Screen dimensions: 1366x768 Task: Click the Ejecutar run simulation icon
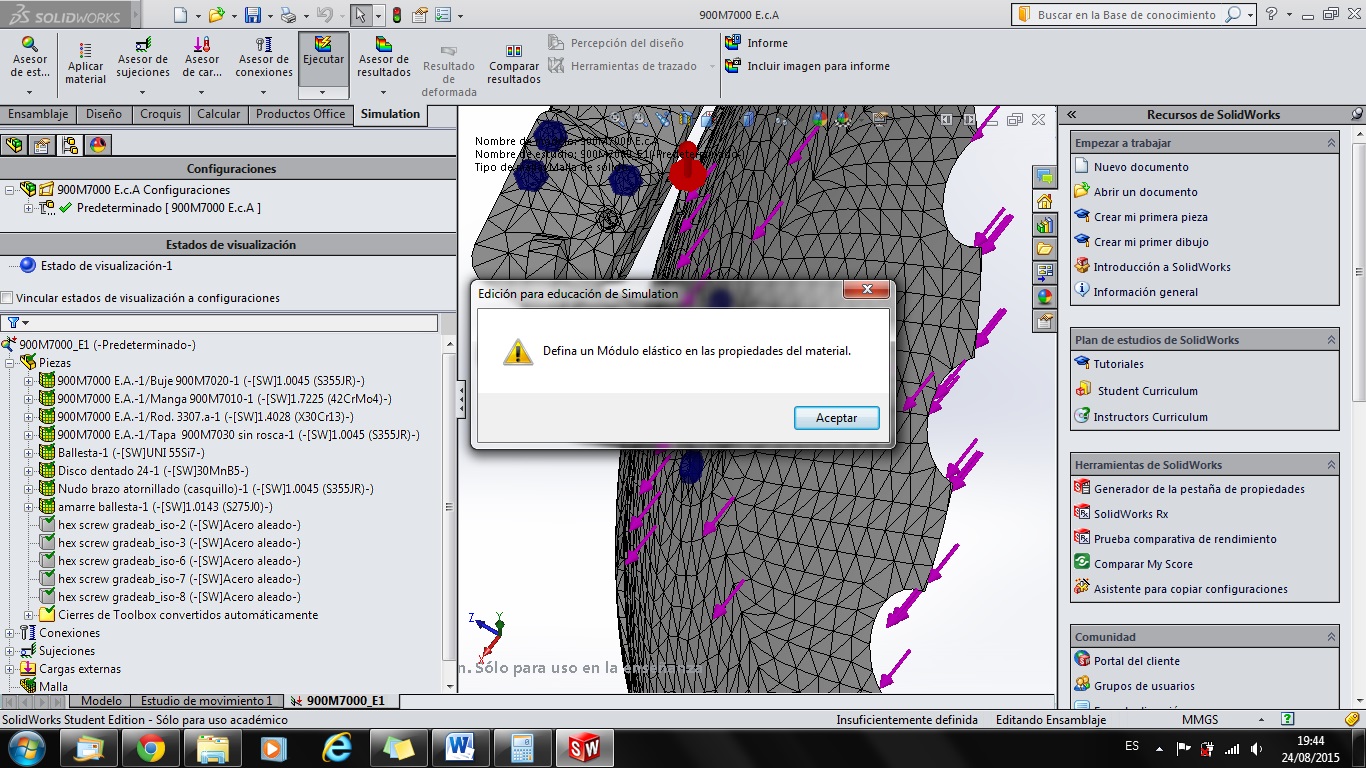(323, 44)
